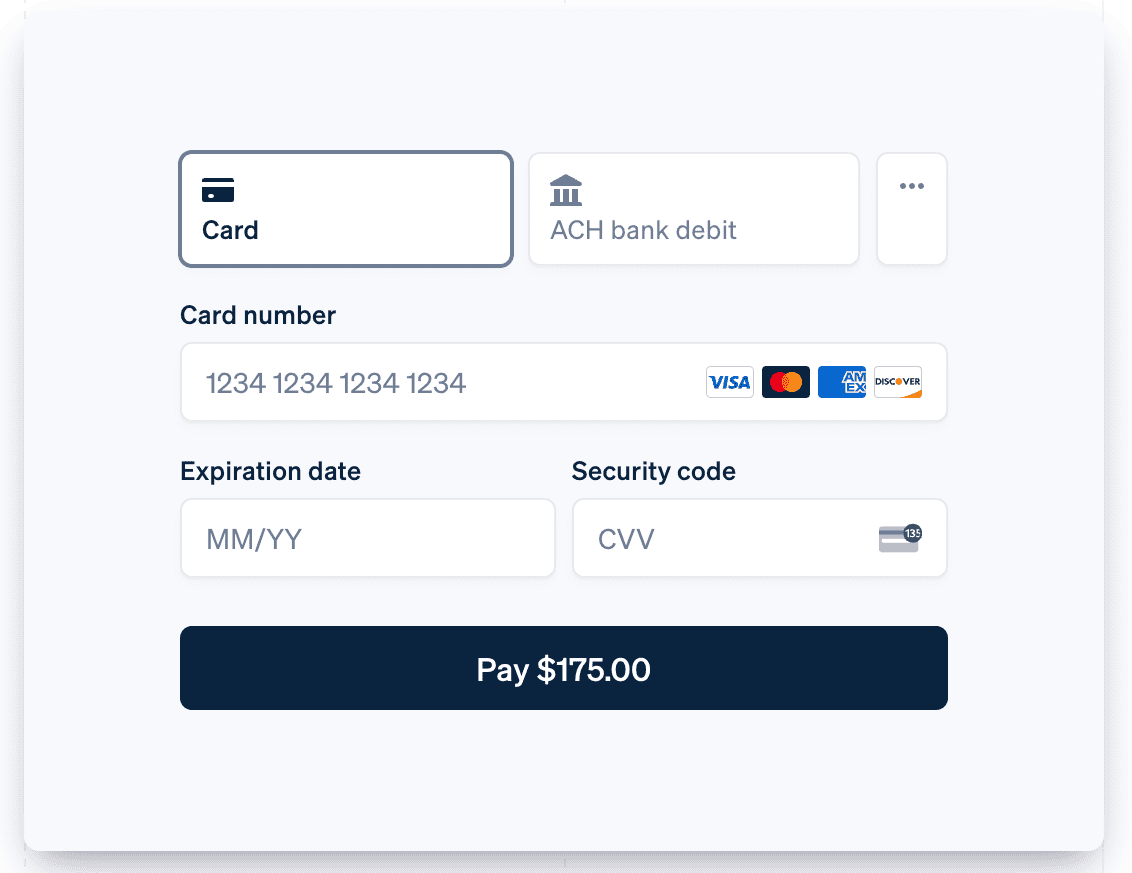Click the Expiration date label

(x=270, y=471)
